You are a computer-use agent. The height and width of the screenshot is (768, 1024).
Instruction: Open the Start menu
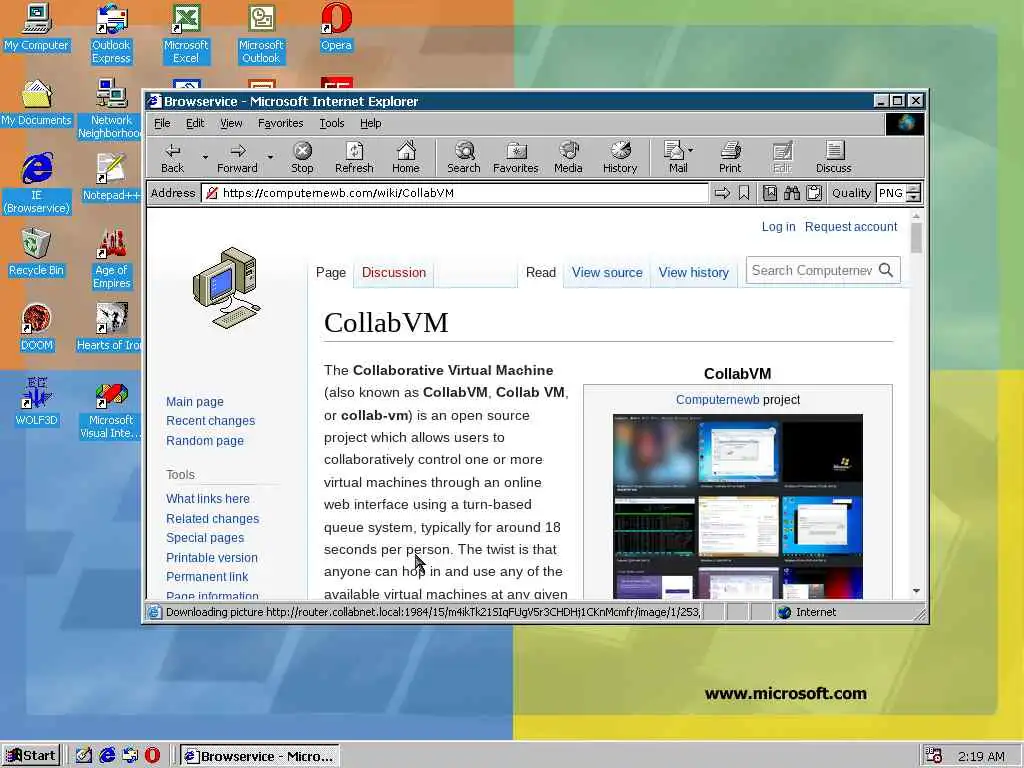pos(31,756)
